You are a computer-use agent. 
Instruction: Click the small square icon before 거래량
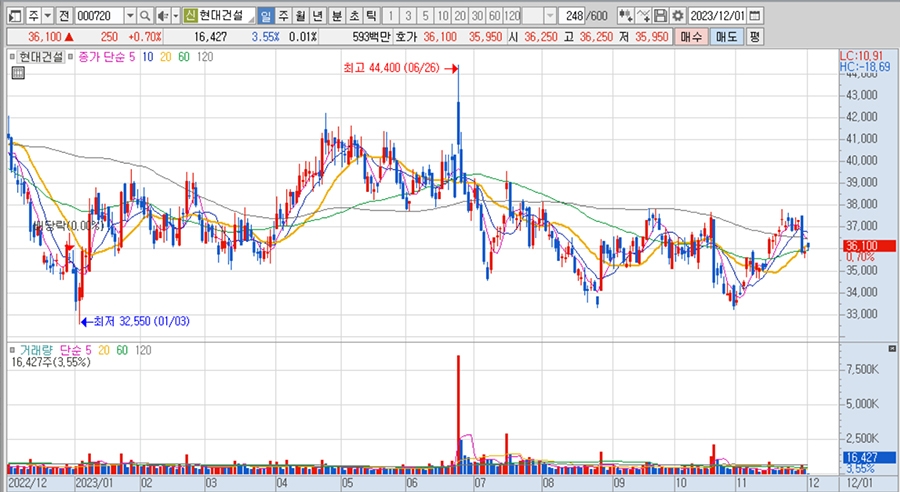coord(12,350)
